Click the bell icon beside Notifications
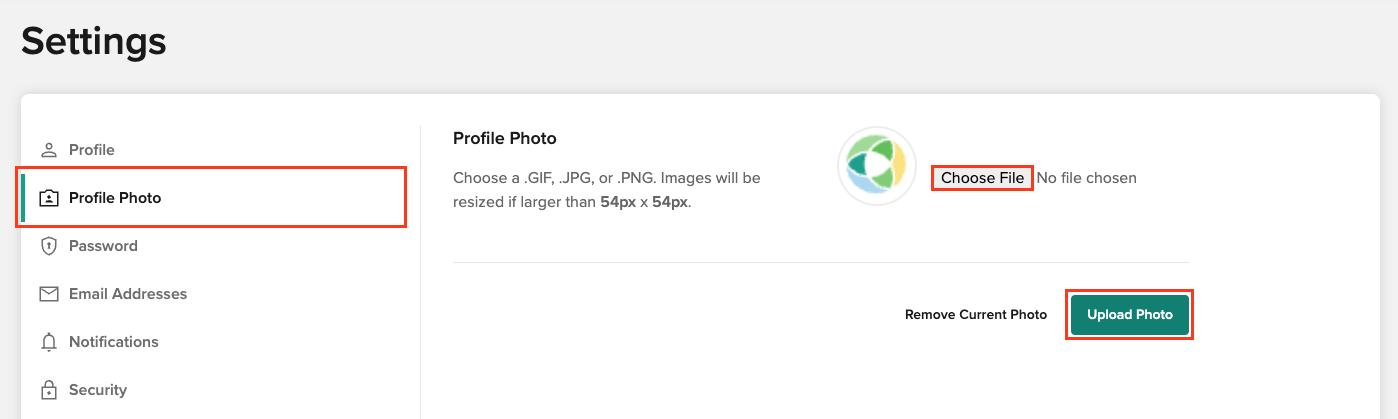Image resolution: width=1398 pixels, height=419 pixels. 48,342
